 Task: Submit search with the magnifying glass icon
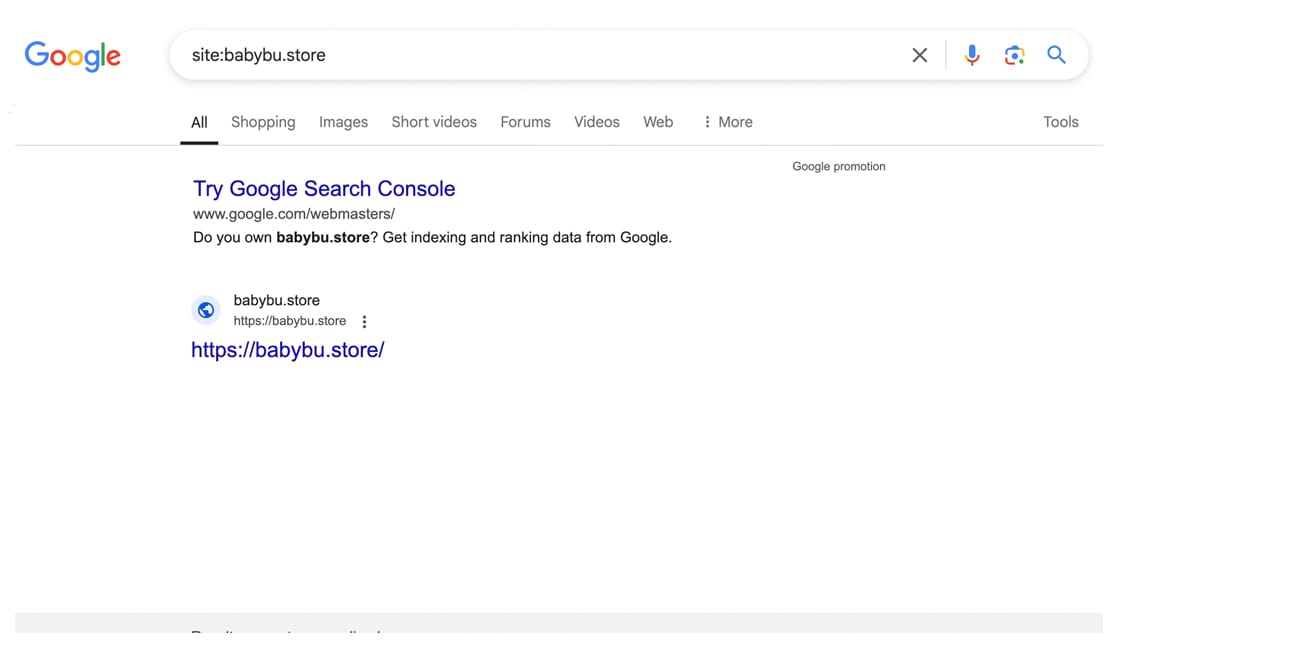[x=1056, y=55]
